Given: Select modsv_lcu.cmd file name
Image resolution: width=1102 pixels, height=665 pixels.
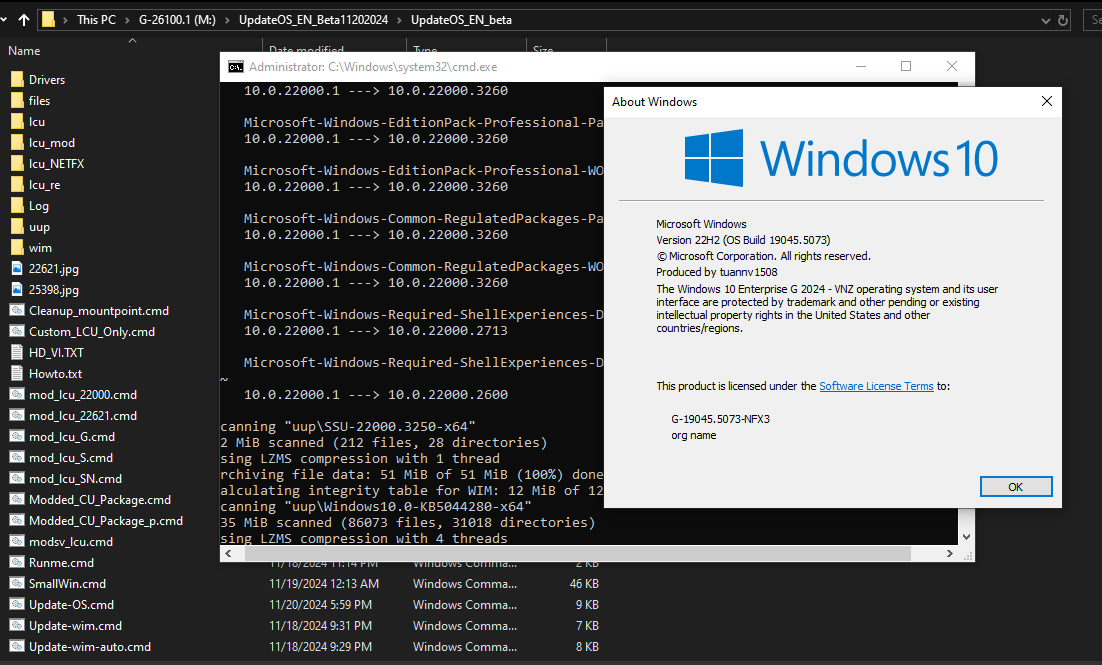Looking at the screenshot, I should pyautogui.click(x=70, y=542).
